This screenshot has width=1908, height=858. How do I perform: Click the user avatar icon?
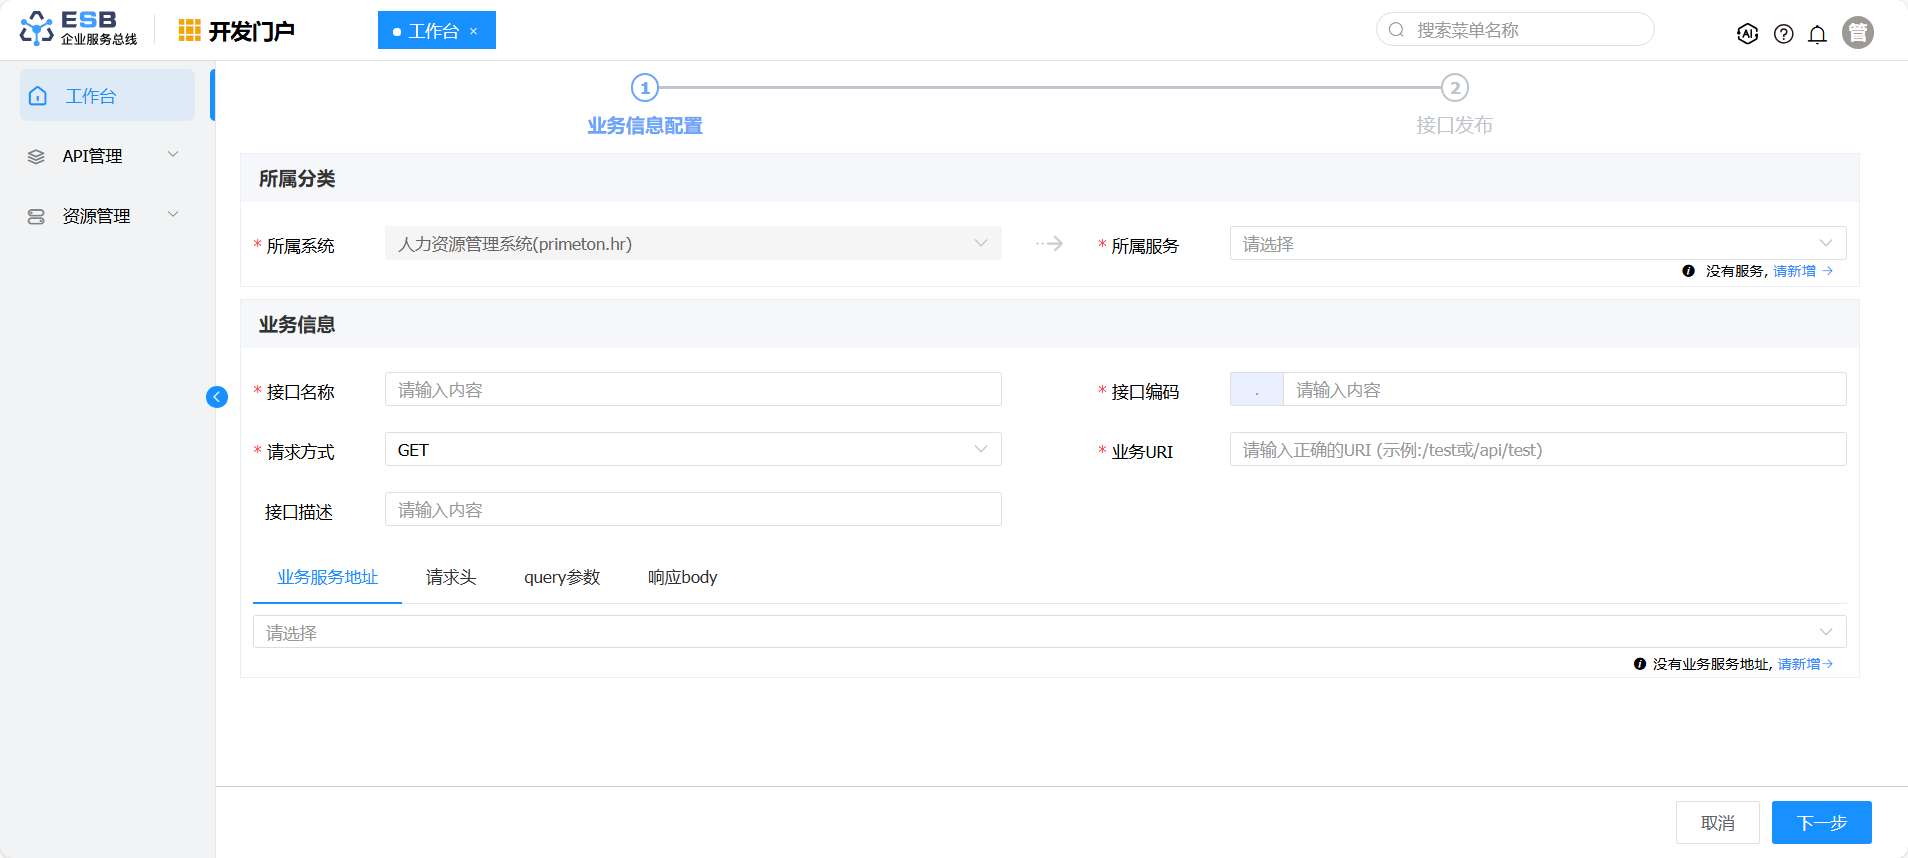click(1857, 33)
